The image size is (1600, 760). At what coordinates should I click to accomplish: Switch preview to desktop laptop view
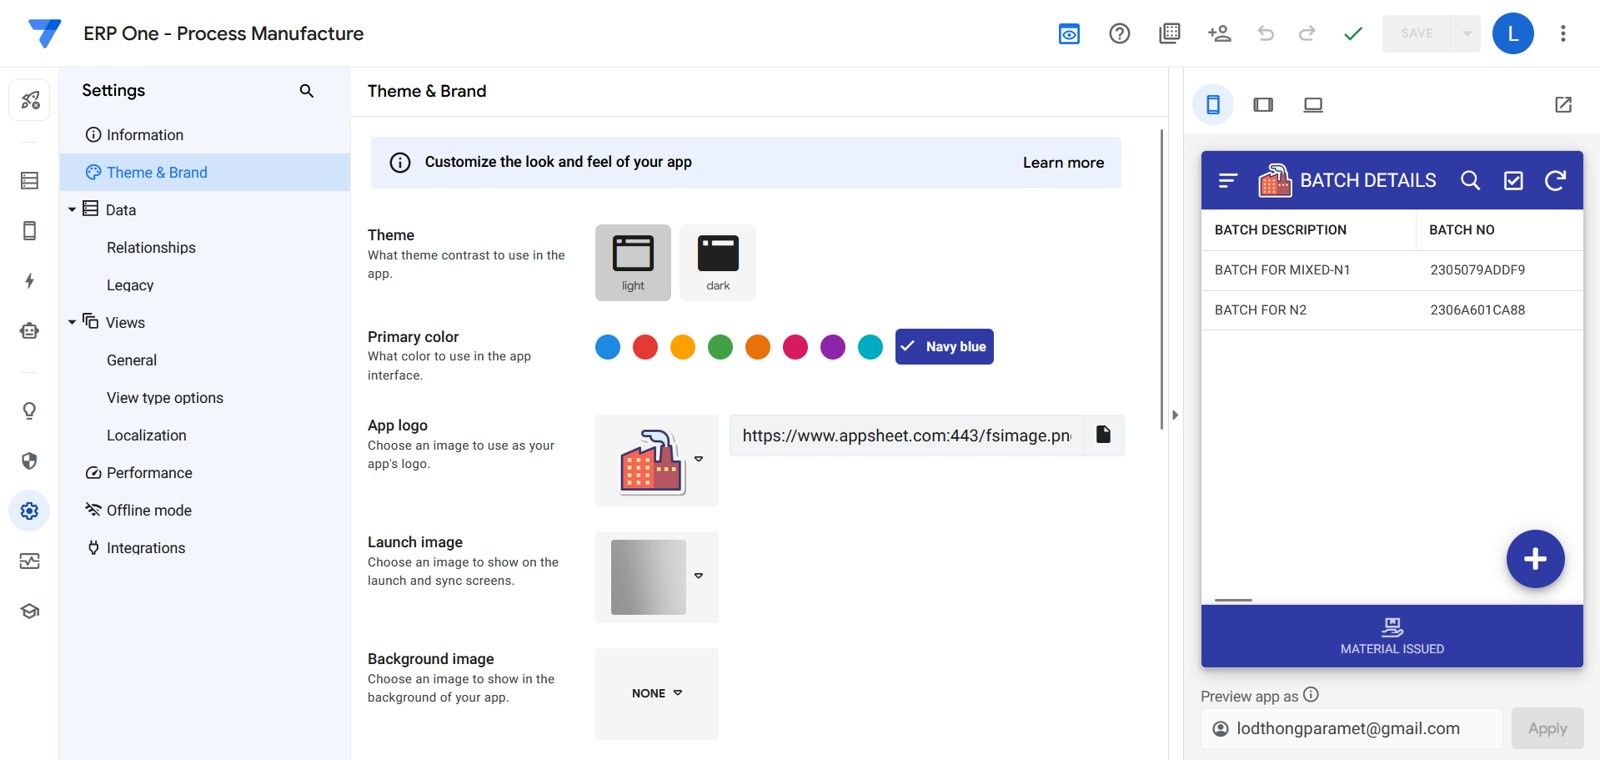tap(1313, 105)
